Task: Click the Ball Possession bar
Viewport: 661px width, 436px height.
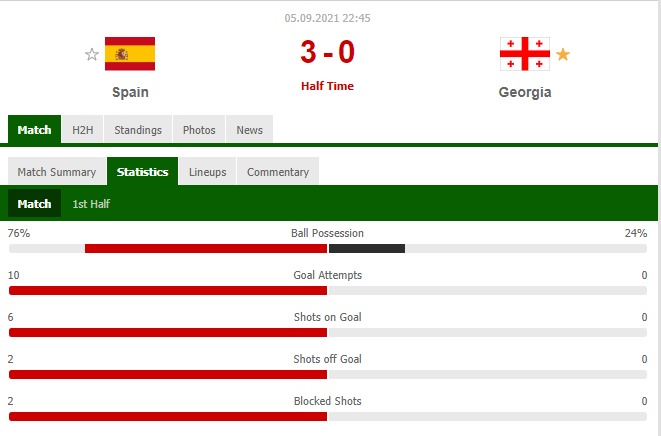Action: tap(327, 248)
